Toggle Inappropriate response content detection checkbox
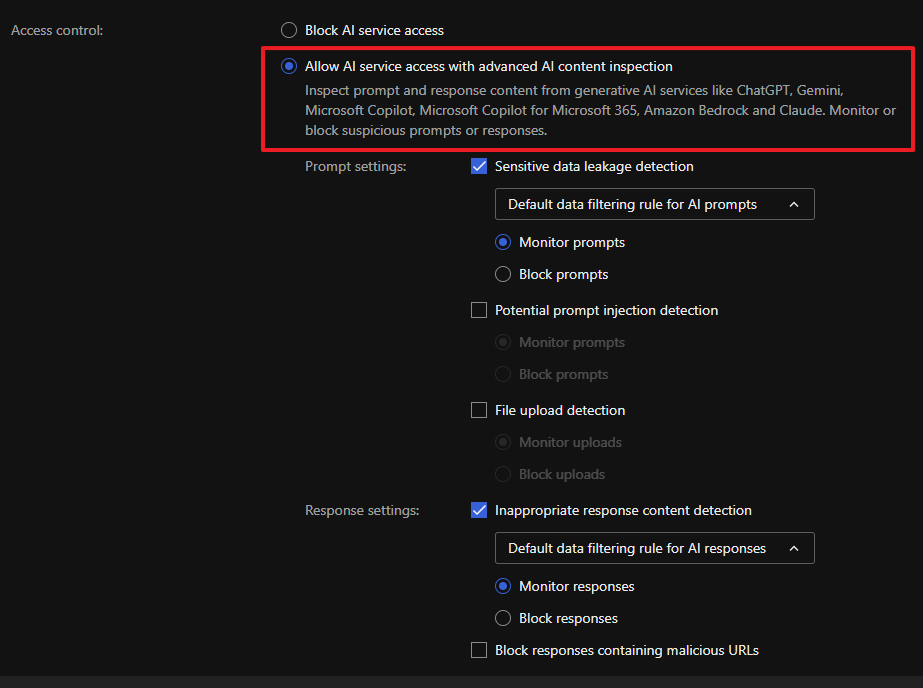 tap(479, 510)
